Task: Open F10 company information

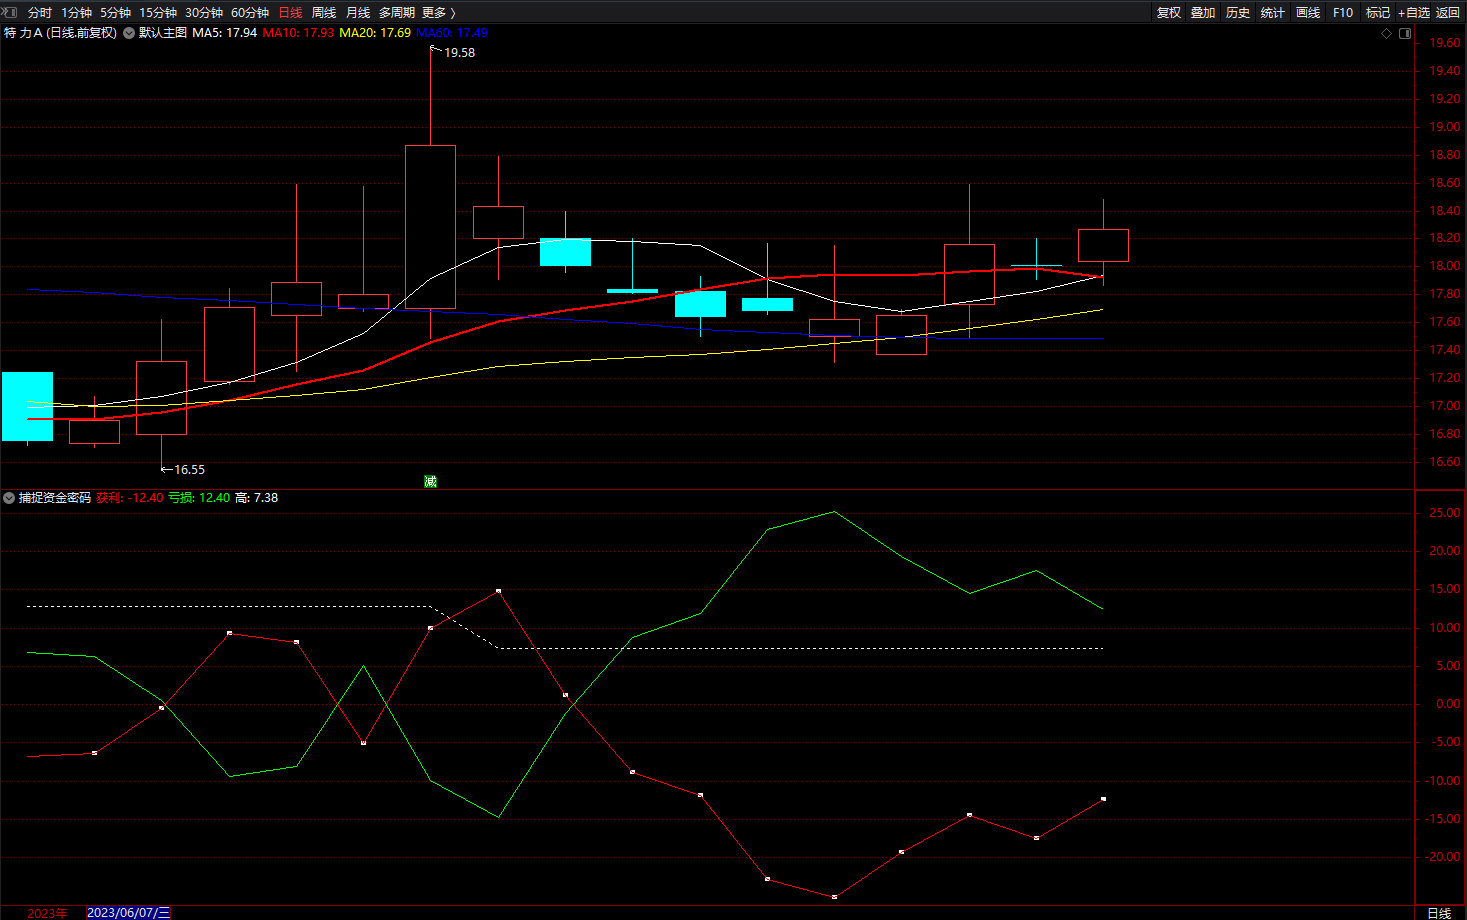Action: (x=1343, y=12)
